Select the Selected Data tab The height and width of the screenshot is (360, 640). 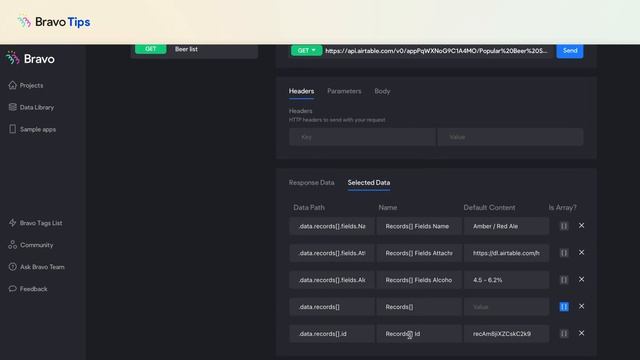[x=369, y=182]
